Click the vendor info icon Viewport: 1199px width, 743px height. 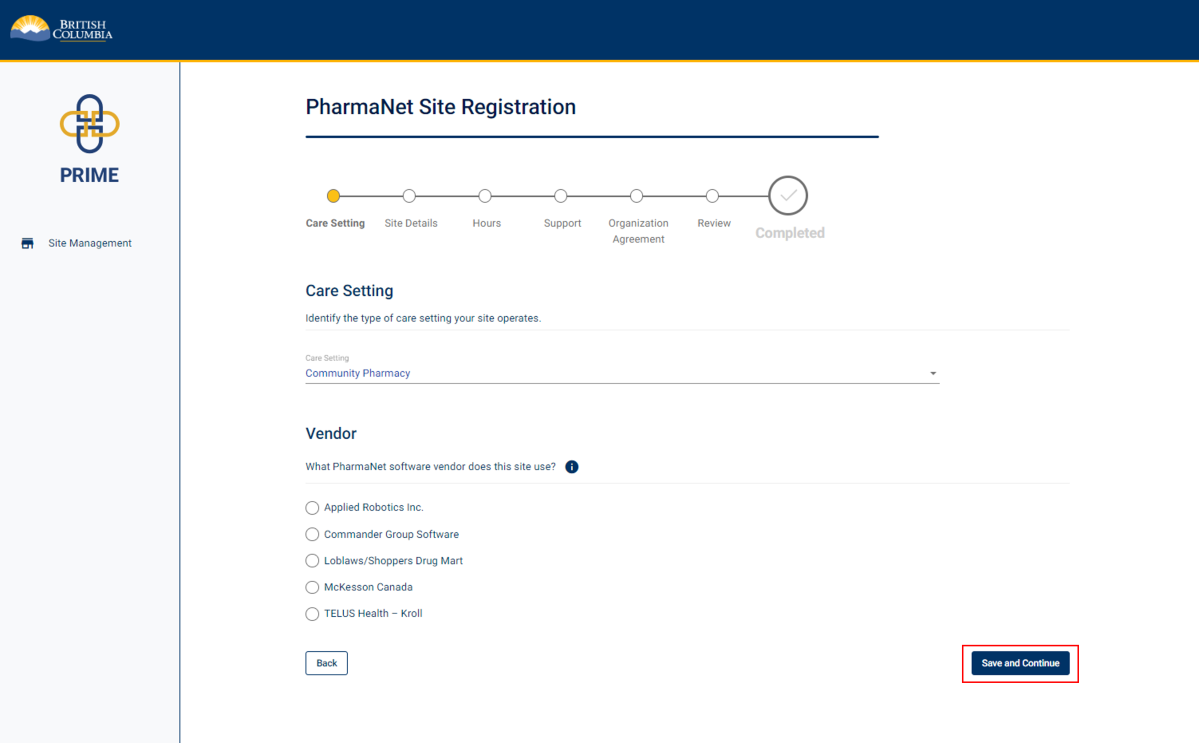[x=572, y=467]
